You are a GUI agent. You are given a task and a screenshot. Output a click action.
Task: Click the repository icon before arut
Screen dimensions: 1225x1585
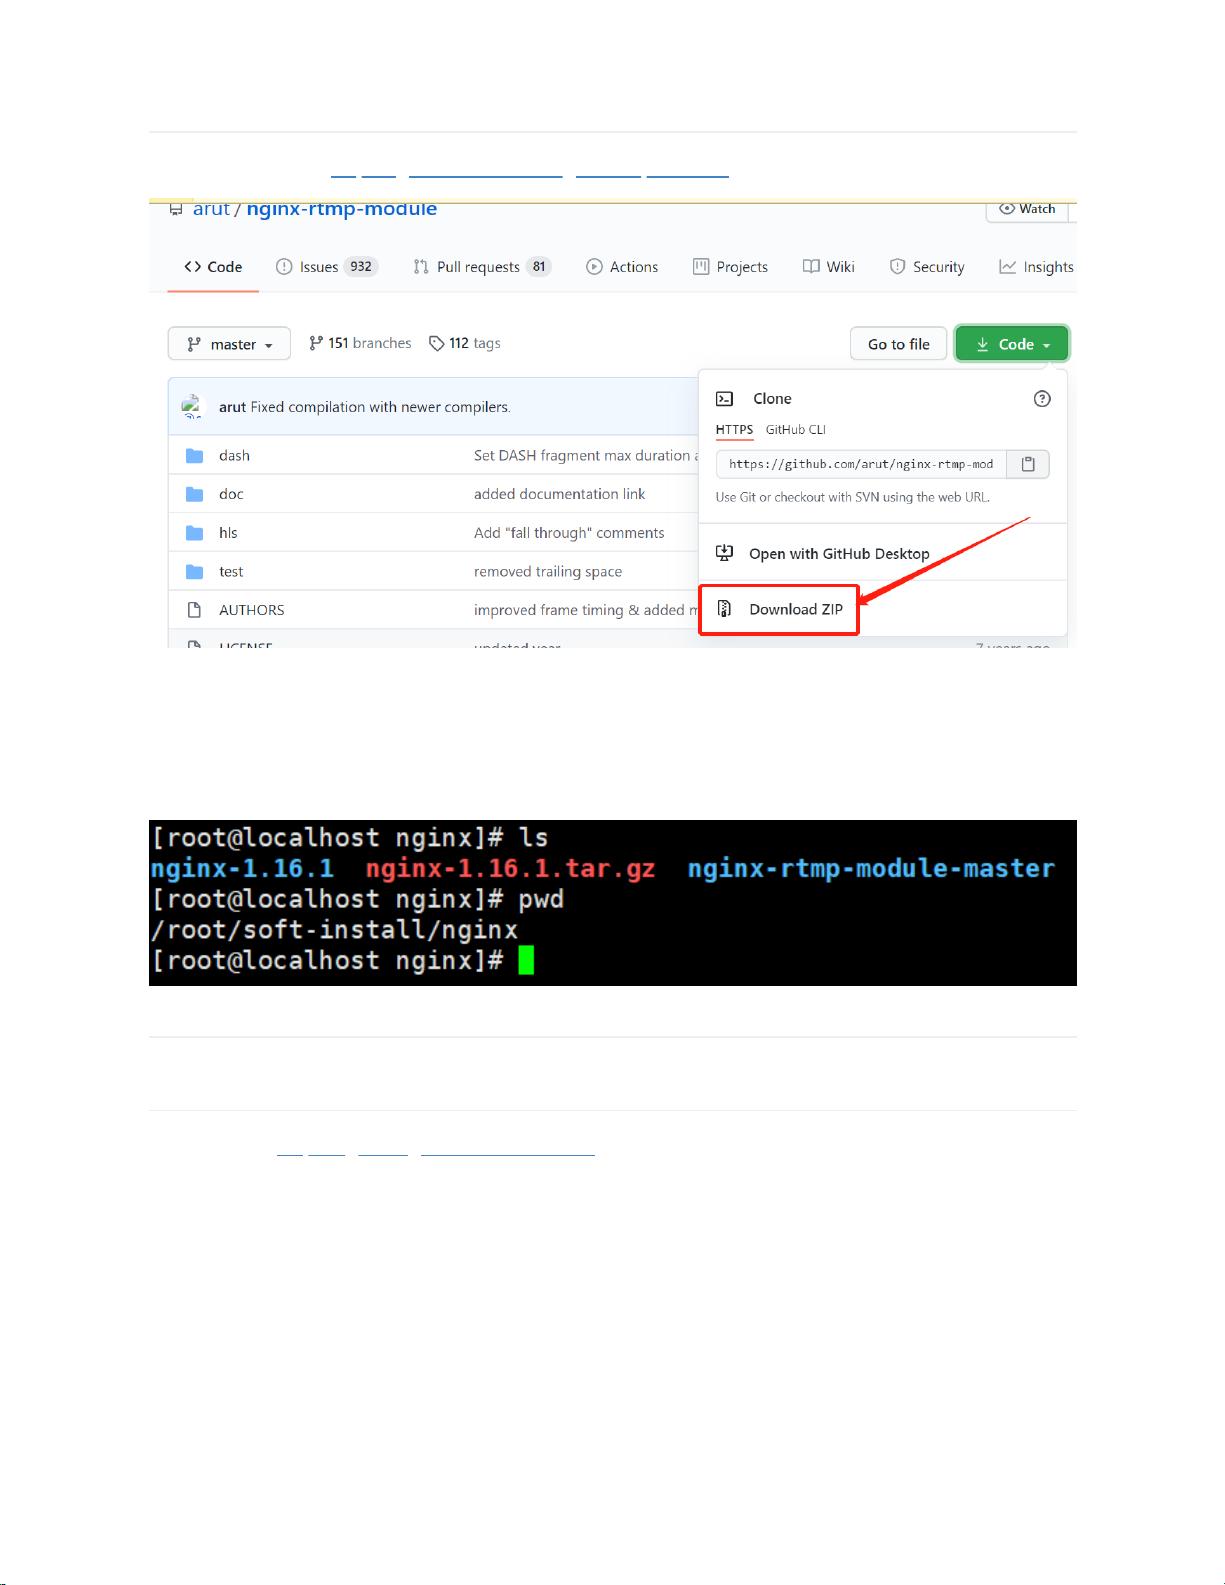176,209
